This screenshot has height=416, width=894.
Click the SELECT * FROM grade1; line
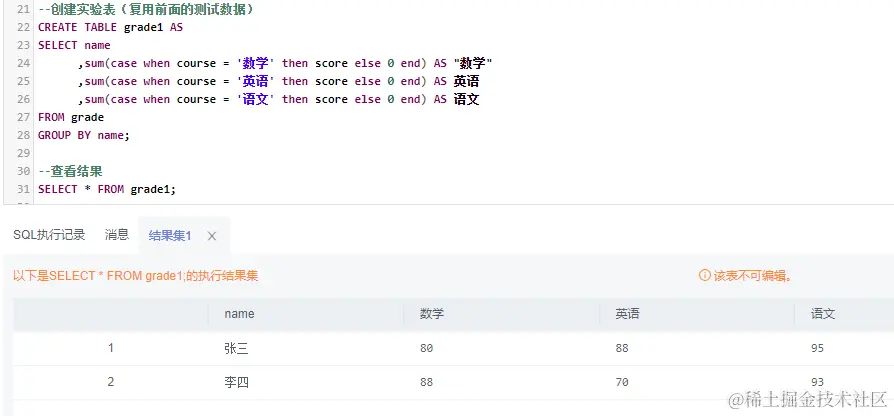tap(107, 189)
